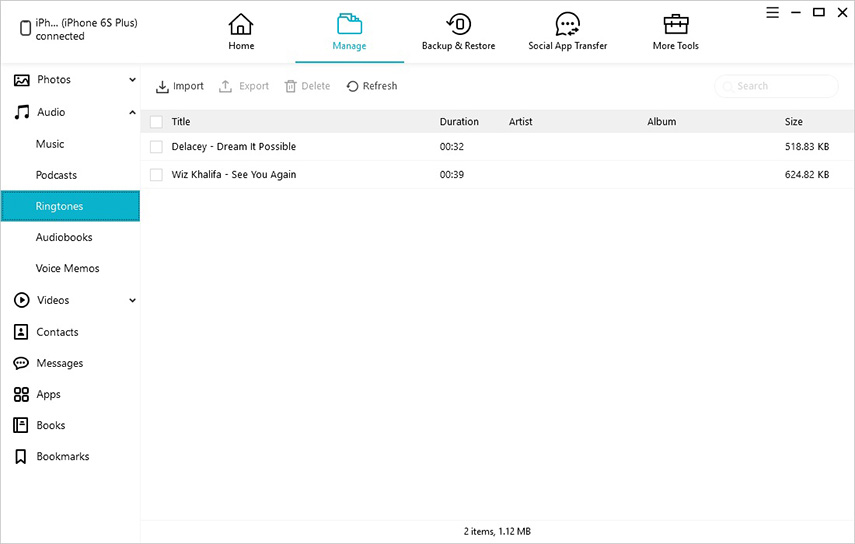This screenshot has height=544, width=855.
Task: Click the Books icon in sidebar
Action: tap(21, 425)
